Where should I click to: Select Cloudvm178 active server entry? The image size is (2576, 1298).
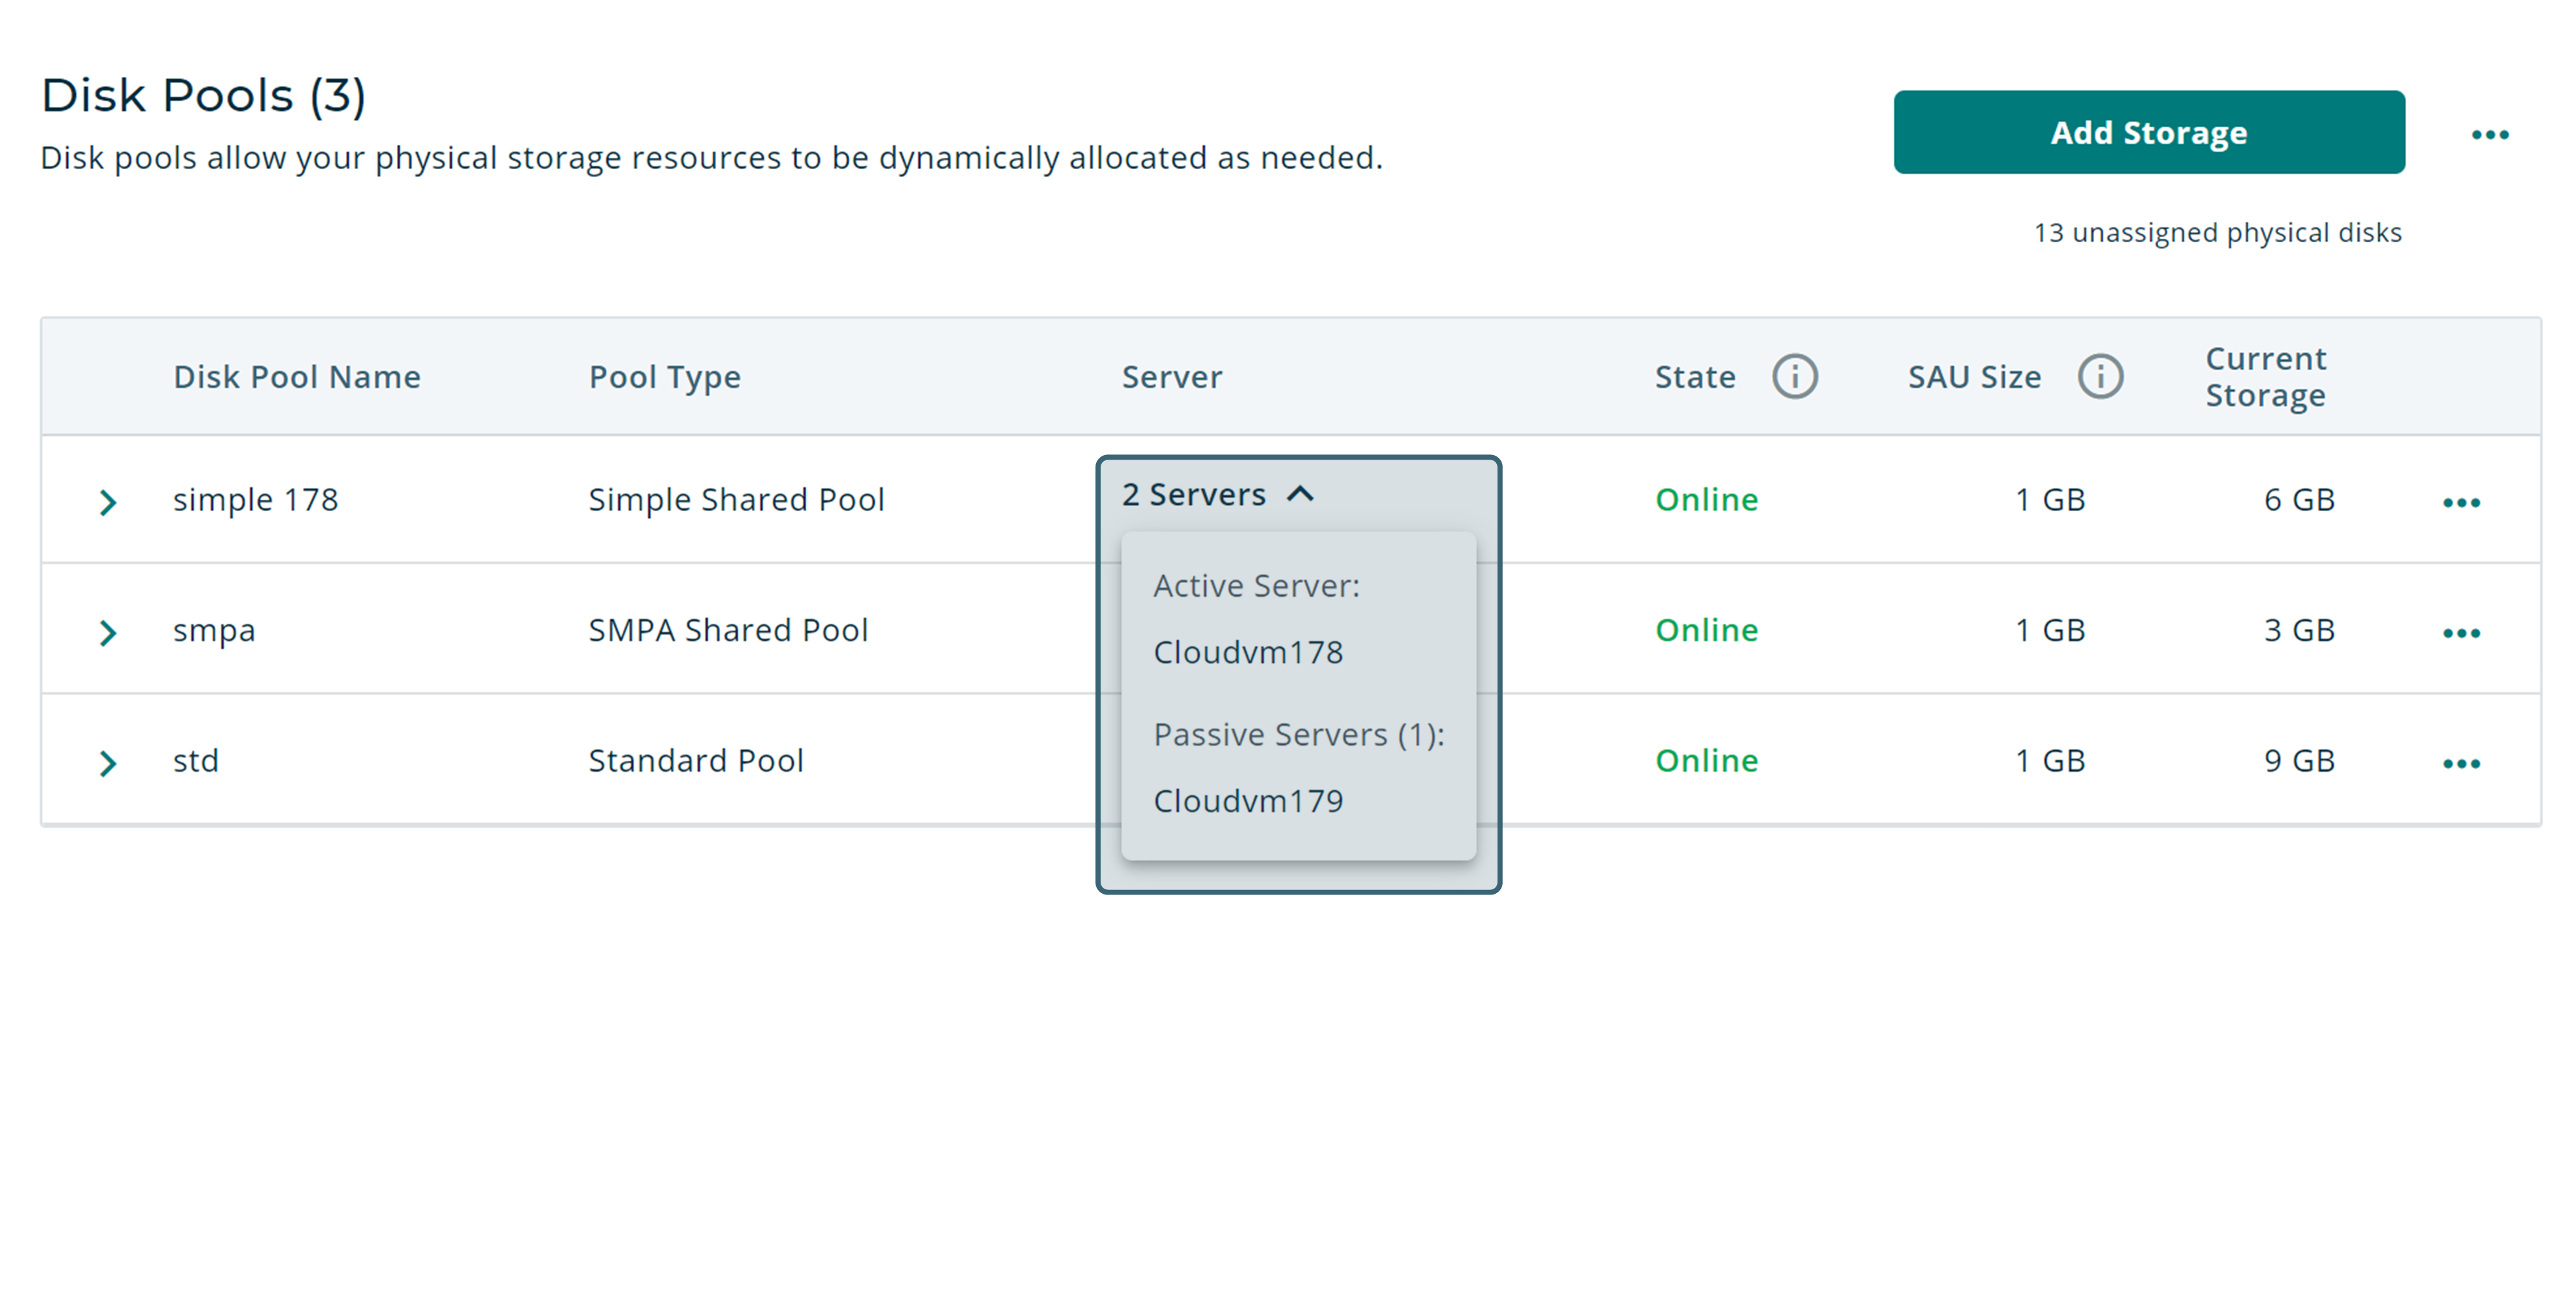pyautogui.click(x=1247, y=652)
